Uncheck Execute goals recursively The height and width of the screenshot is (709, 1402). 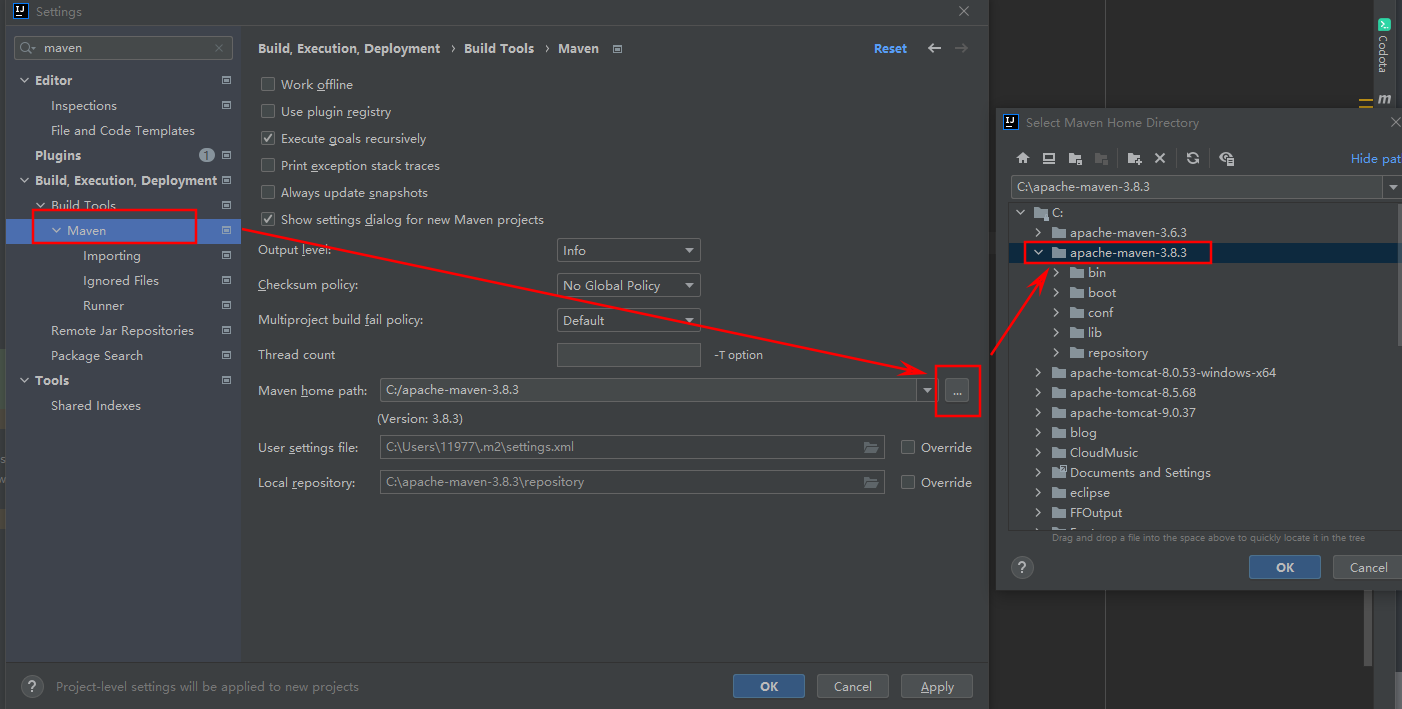268,138
